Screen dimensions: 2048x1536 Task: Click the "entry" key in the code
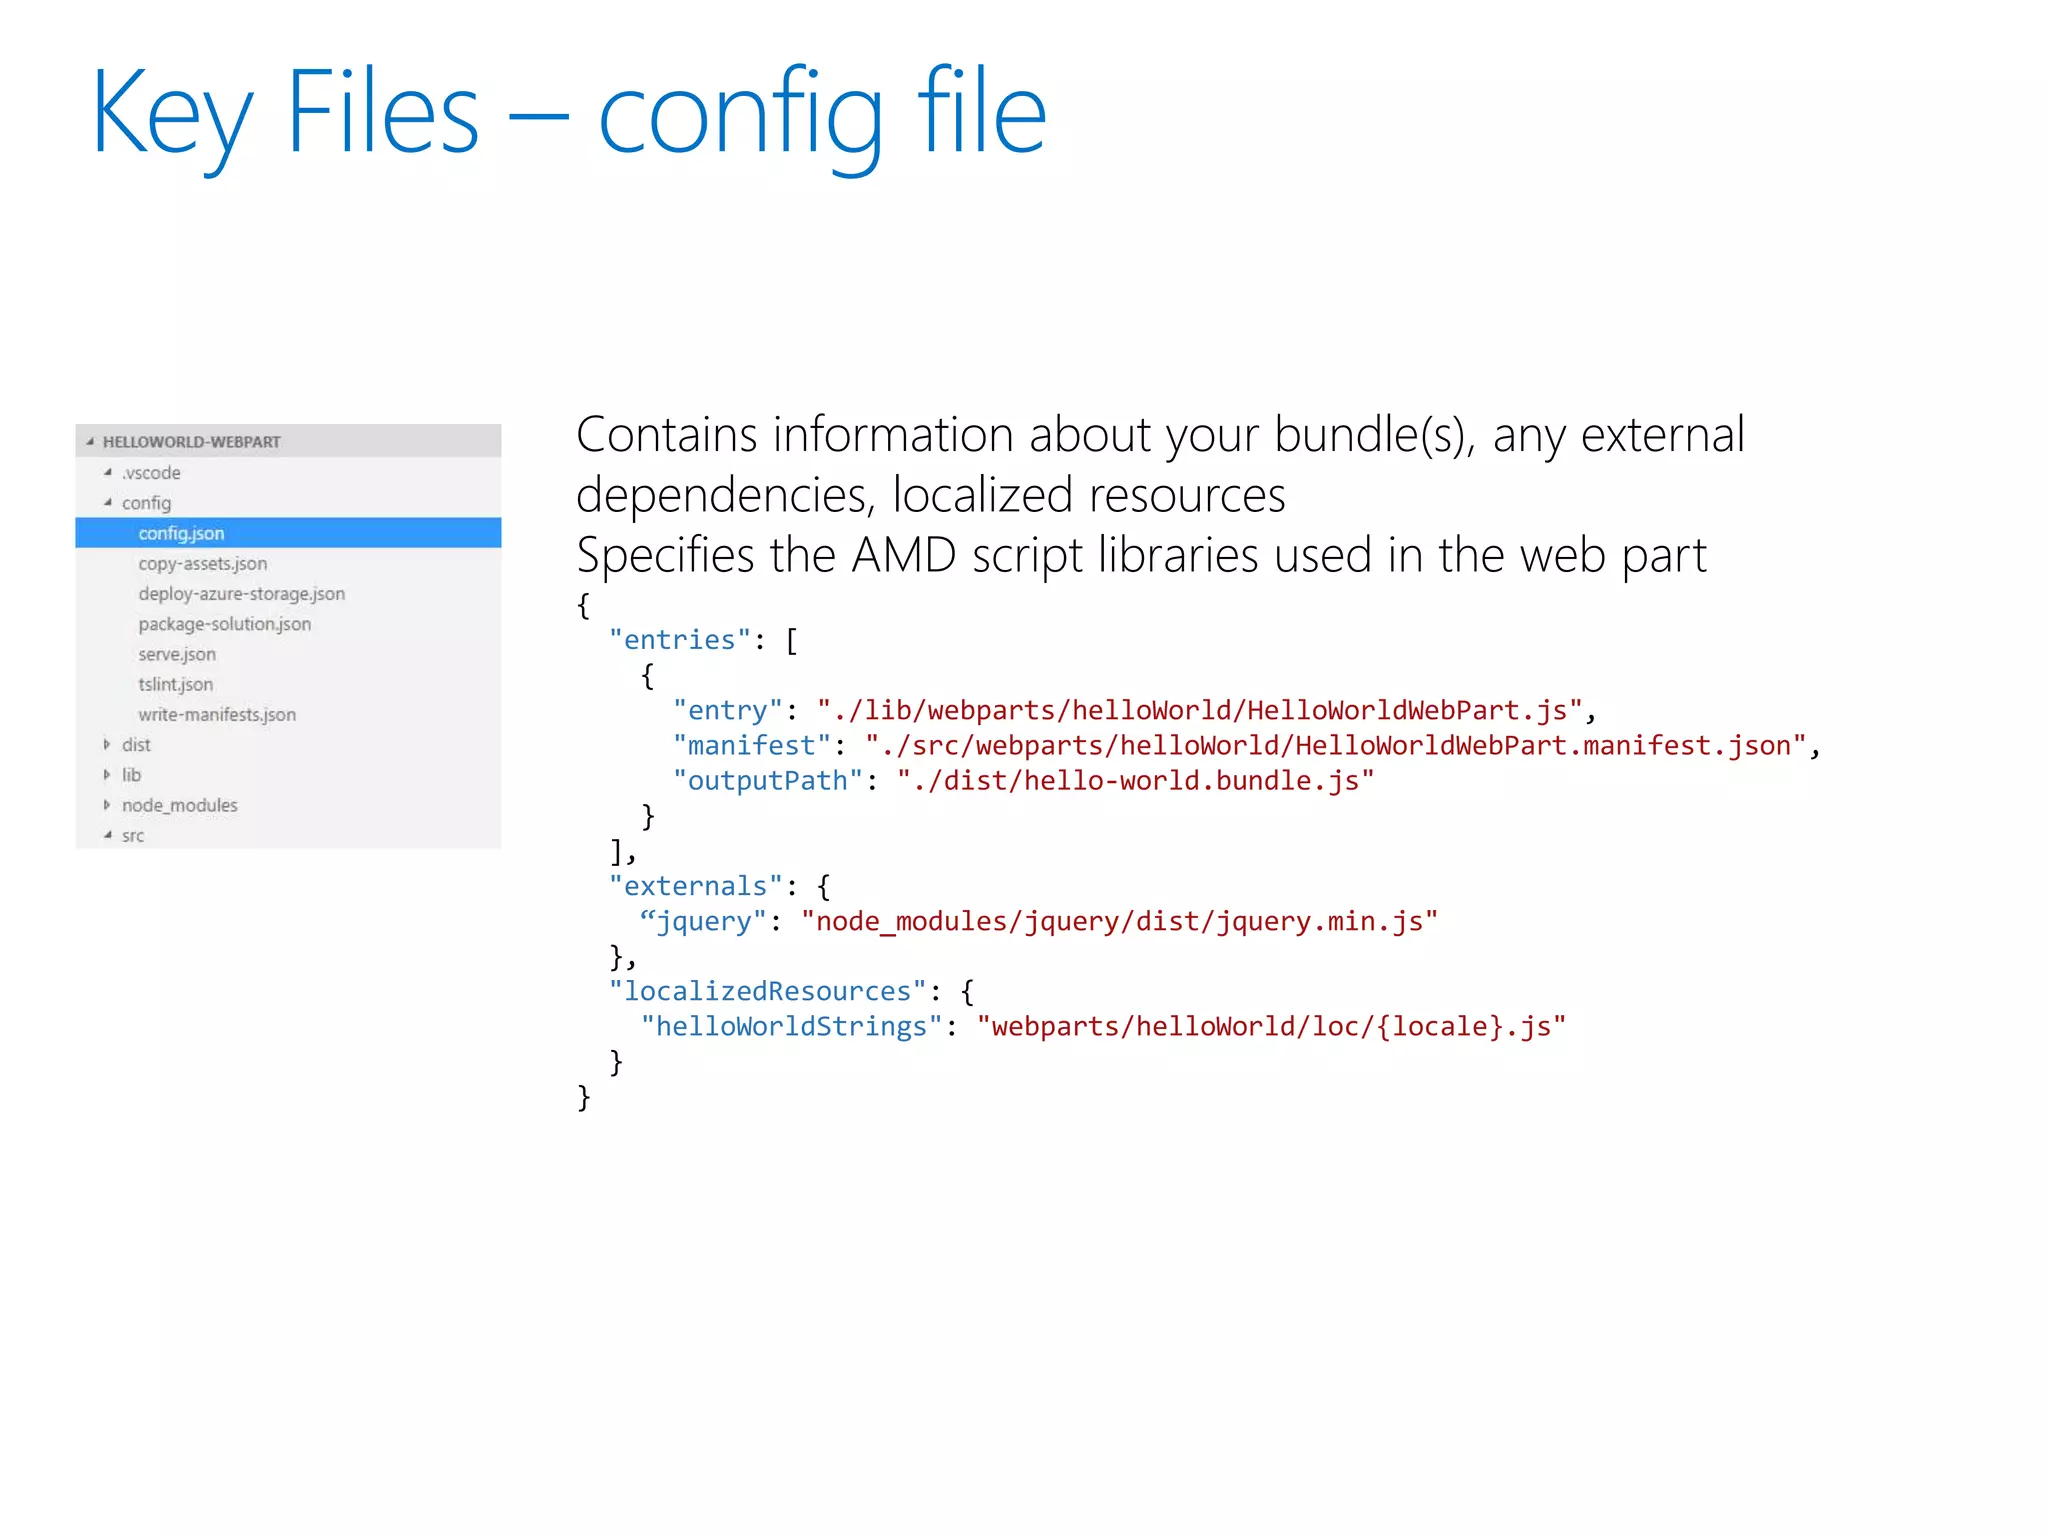point(728,710)
